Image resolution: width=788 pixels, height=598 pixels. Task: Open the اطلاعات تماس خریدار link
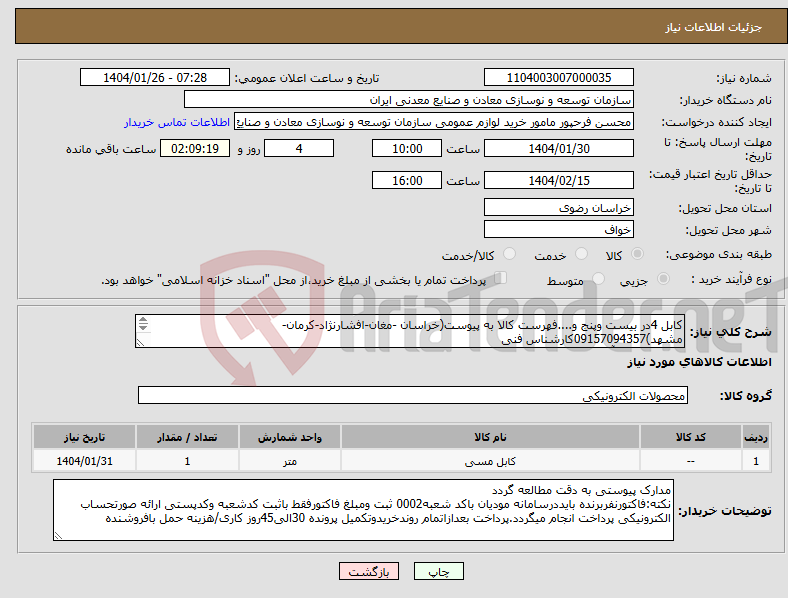coord(177,122)
